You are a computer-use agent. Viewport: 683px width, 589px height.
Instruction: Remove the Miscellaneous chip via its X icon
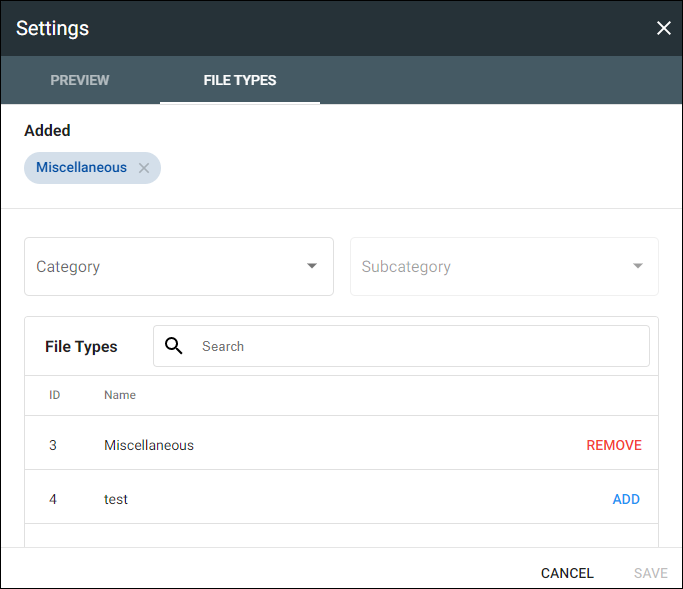[144, 168]
